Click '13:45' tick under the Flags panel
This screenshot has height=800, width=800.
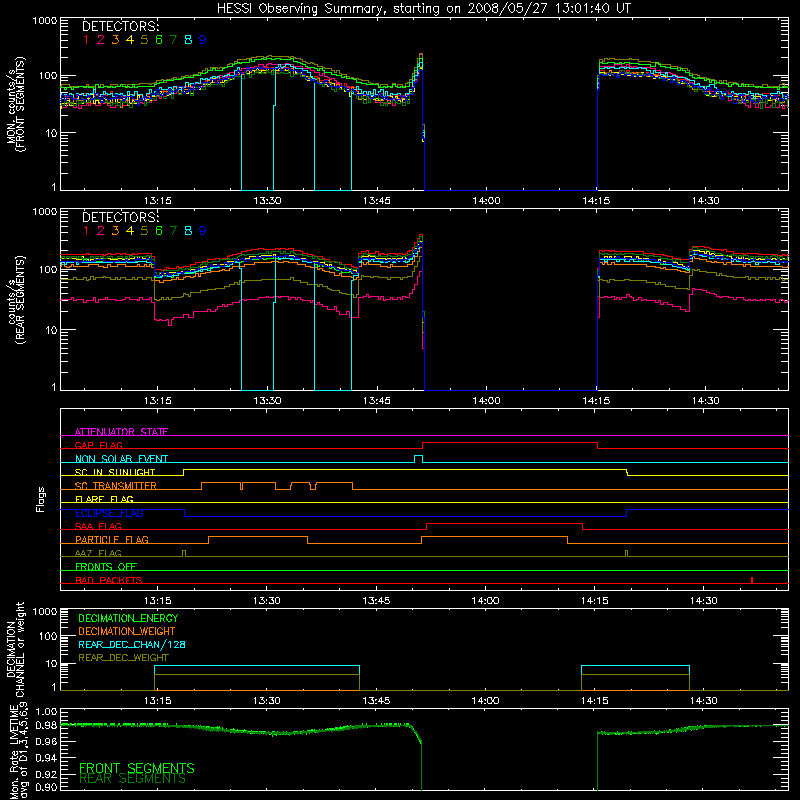click(x=377, y=601)
